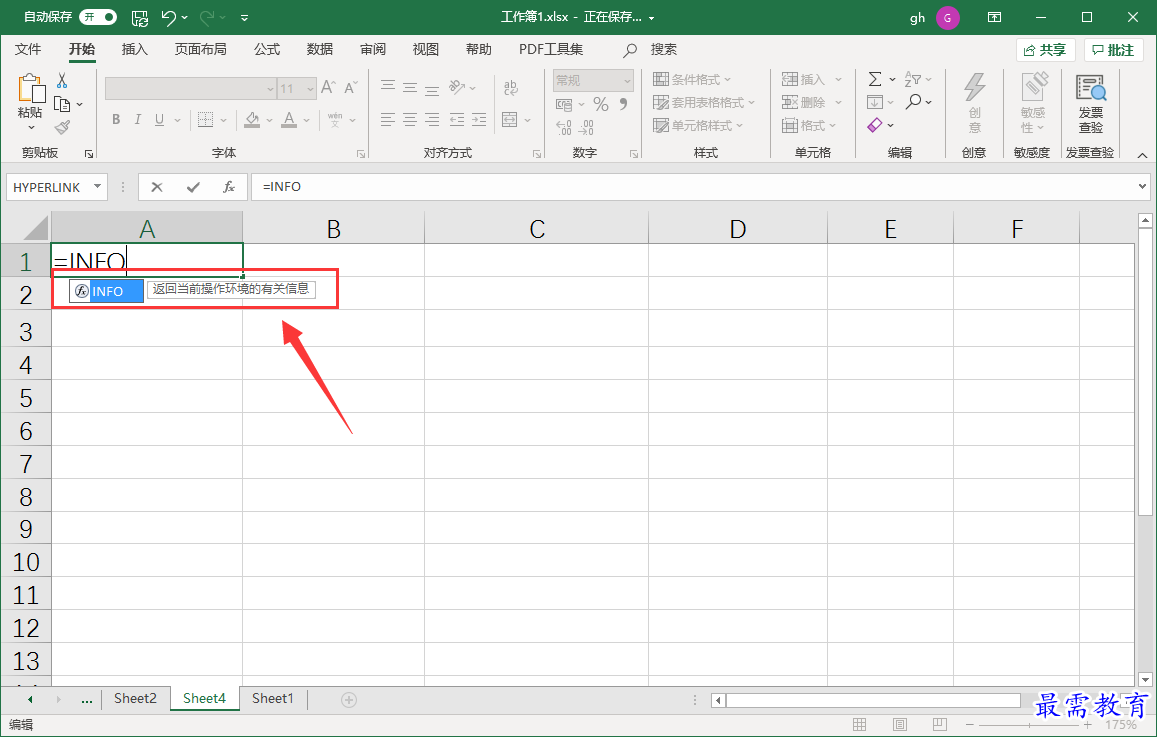This screenshot has height=737, width=1157.
Task: Click the AutoSum sigma icon
Action: (875, 80)
